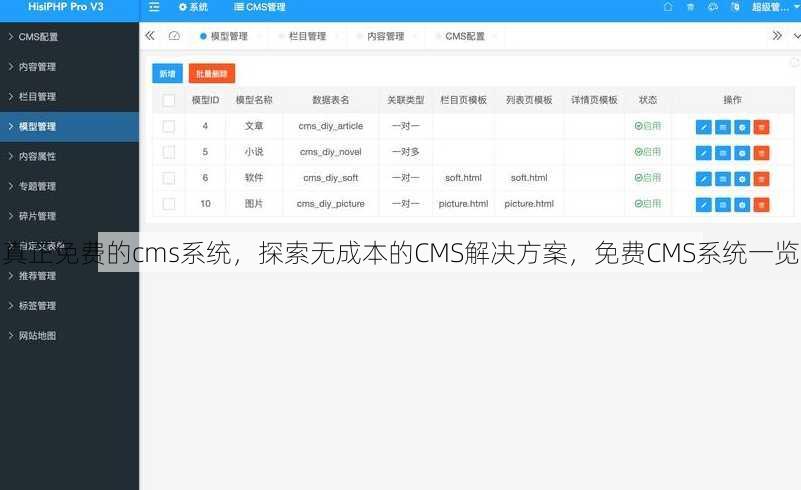Edit the 小说 model with the pencil icon
Viewport: 801px width, 490px height.
703,153
